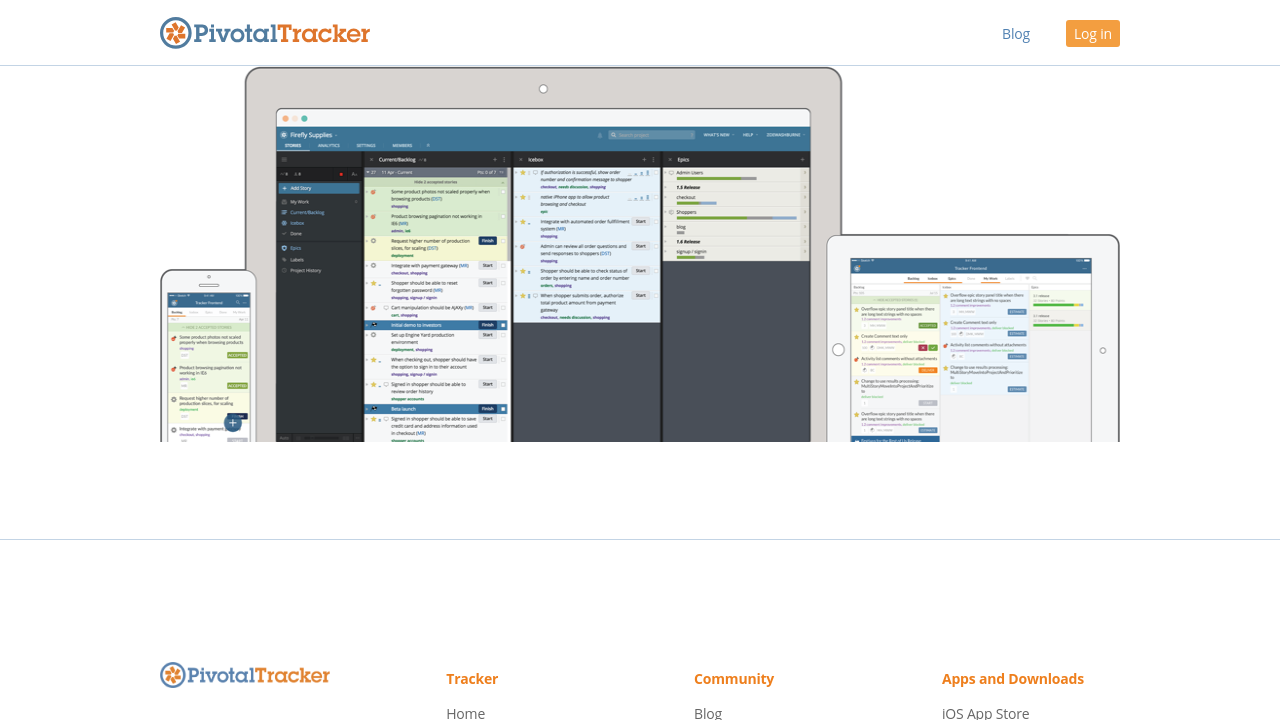The height and width of the screenshot is (720, 1280).
Task: Open the Members tab
Action: click(402, 146)
